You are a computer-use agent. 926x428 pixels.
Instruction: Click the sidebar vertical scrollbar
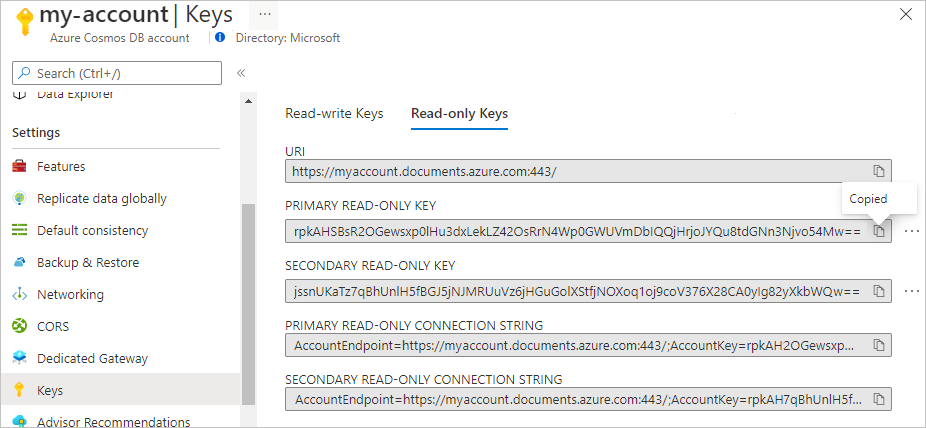point(248,300)
